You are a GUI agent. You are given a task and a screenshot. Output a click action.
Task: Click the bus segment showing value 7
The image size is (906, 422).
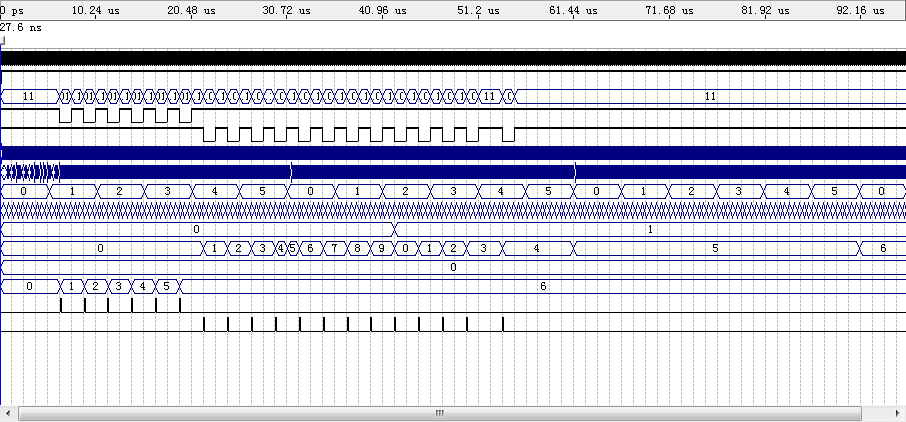pos(334,249)
